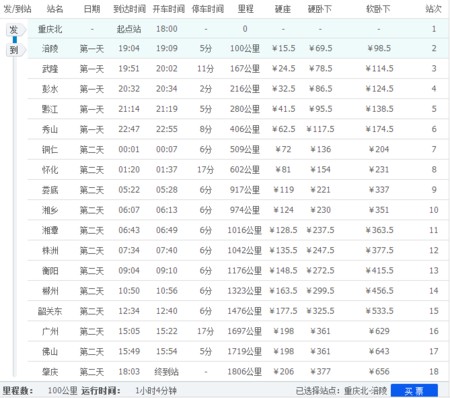Viewport: 450px width, 398px height.
Task: Click the 发 departure marker tag
Action: tap(15, 30)
